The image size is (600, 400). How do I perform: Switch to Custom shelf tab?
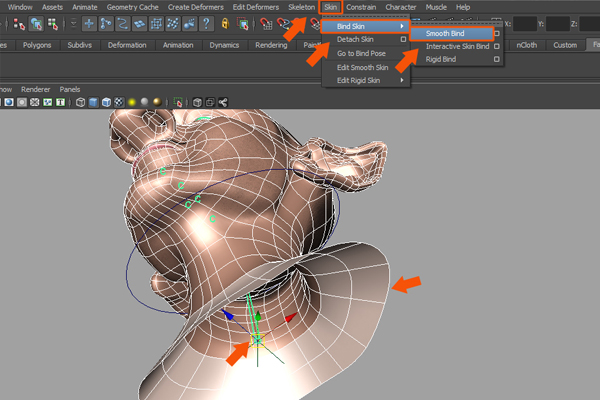coord(565,45)
